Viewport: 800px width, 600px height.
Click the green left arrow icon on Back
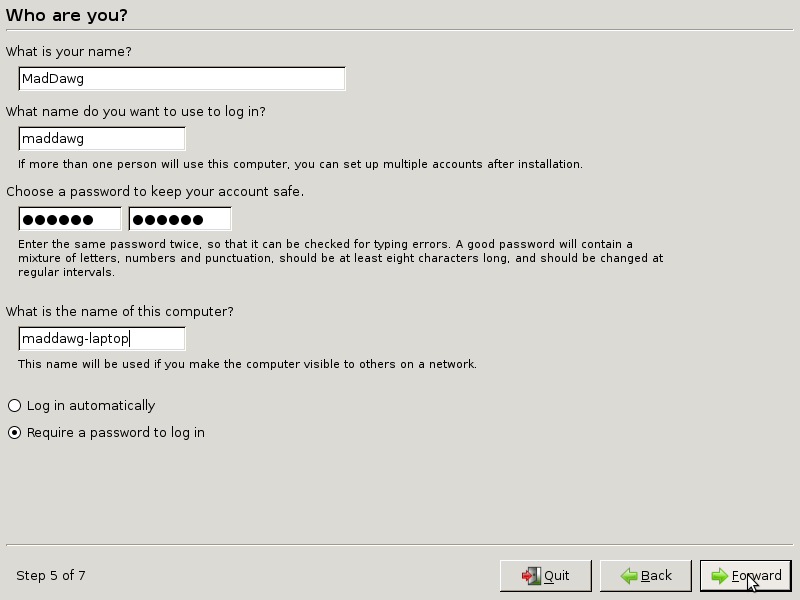[x=629, y=576]
